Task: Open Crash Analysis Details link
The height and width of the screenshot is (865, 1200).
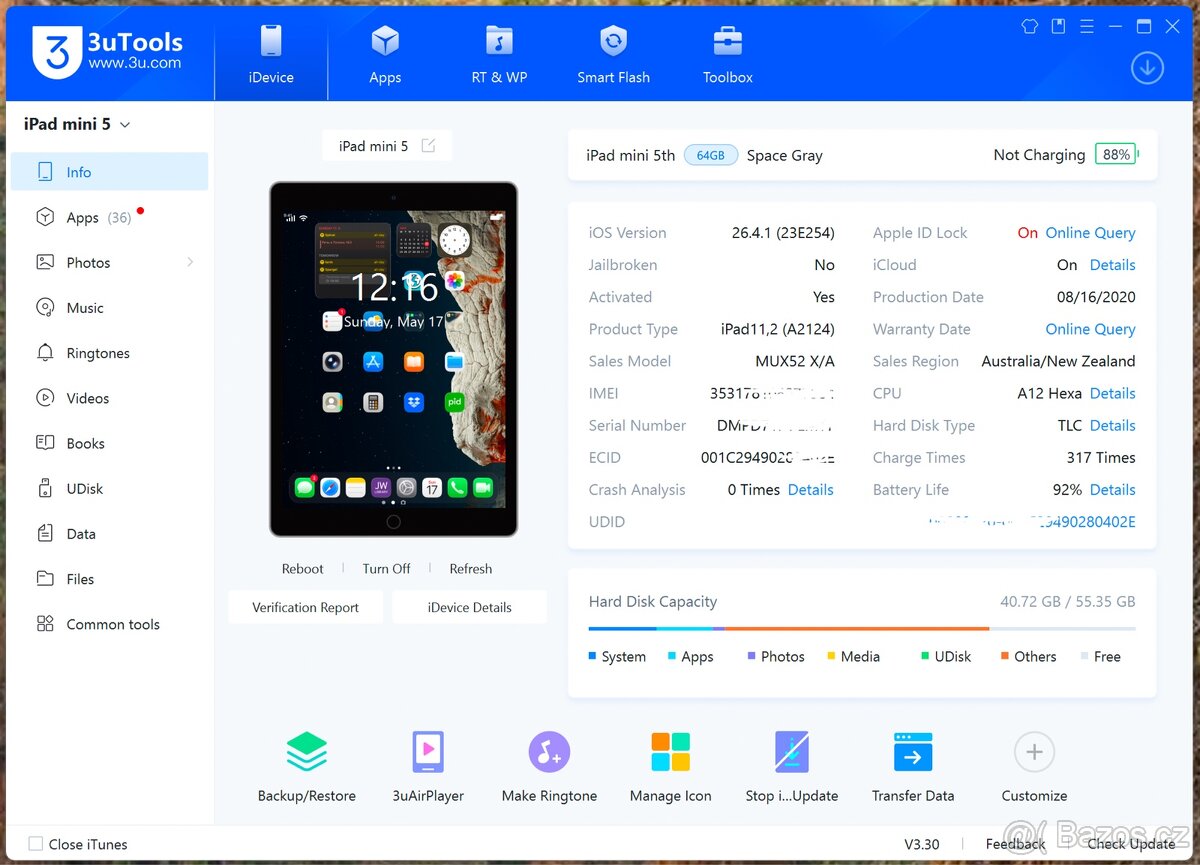Action: pos(810,489)
